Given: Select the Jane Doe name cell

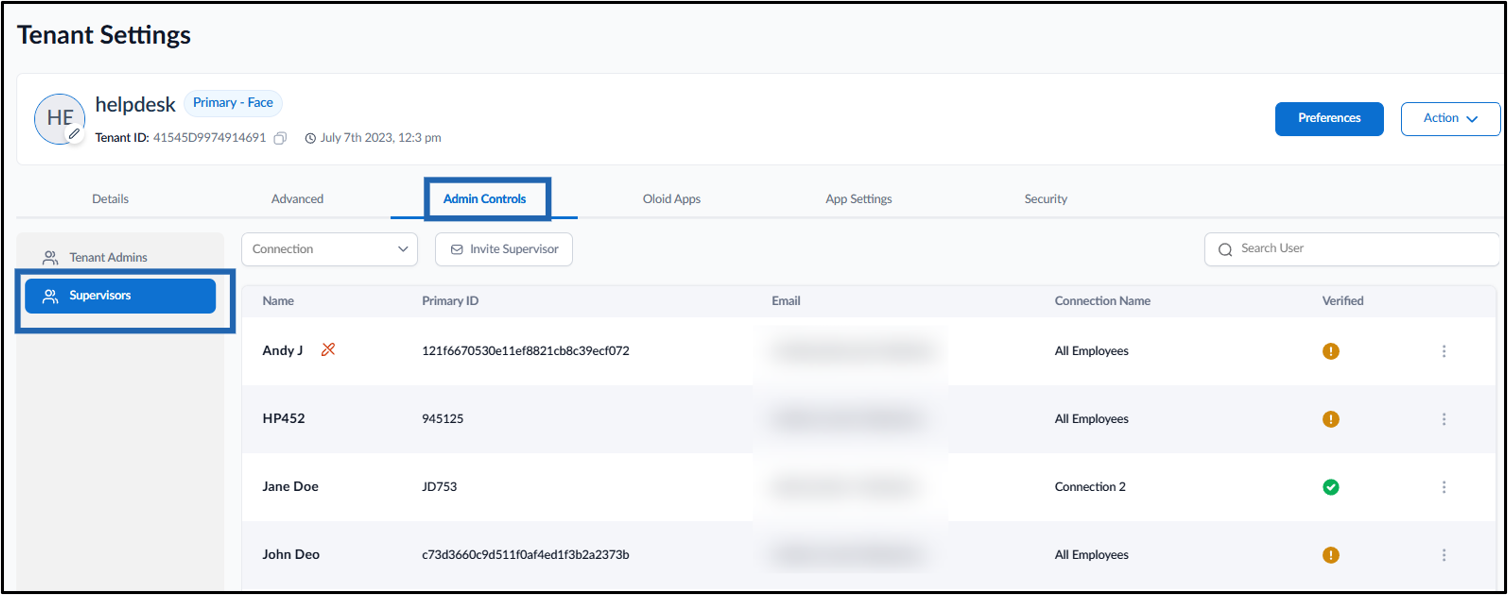Looking at the screenshot, I should click(x=291, y=487).
